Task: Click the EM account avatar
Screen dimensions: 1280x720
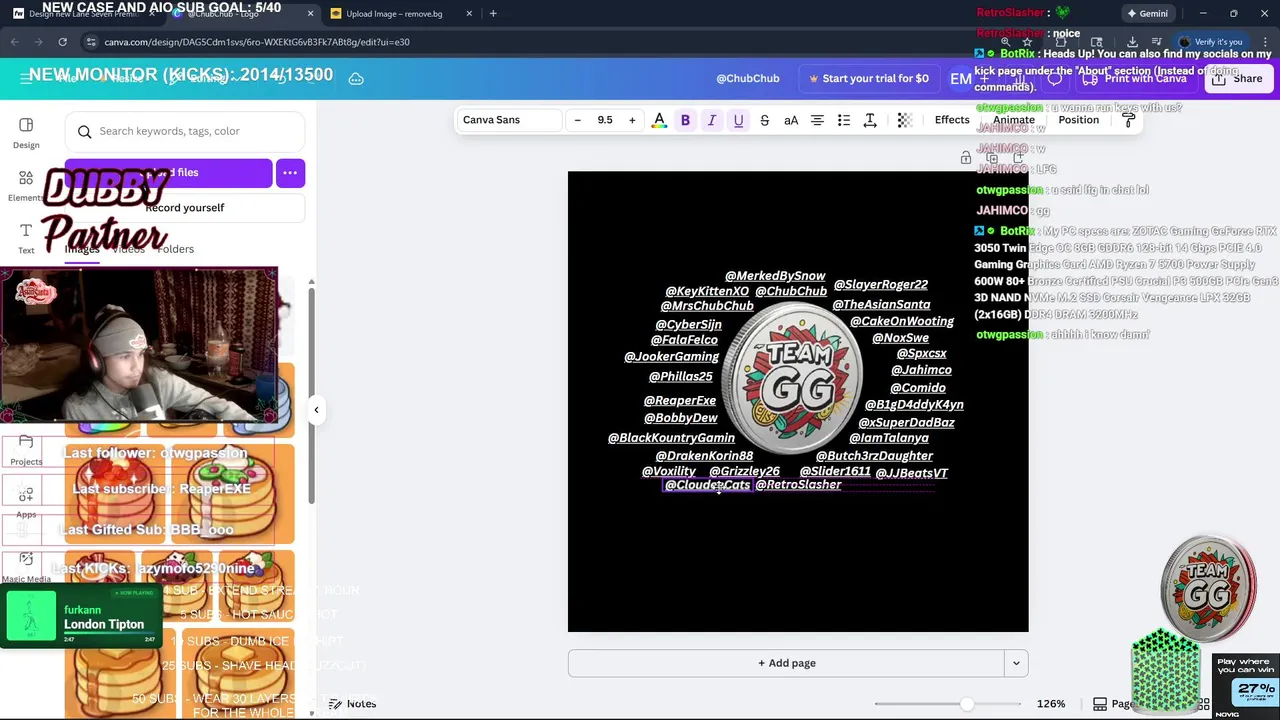Action: click(x=961, y=78)
